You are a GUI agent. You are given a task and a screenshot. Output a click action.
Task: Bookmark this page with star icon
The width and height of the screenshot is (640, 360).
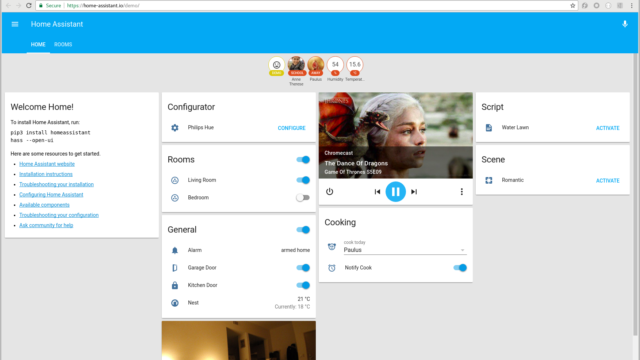pyautogui.click(x=573, y=5)
